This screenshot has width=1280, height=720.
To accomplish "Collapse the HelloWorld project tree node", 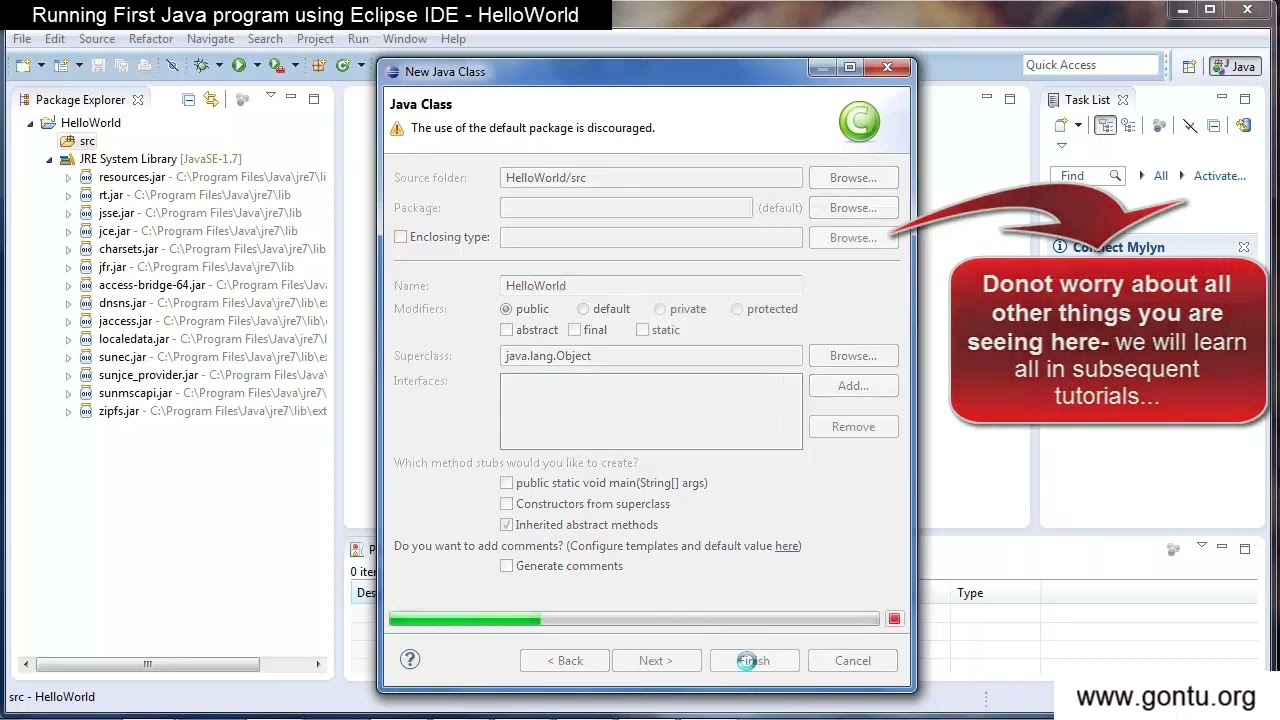I will (x=31, y=123).
